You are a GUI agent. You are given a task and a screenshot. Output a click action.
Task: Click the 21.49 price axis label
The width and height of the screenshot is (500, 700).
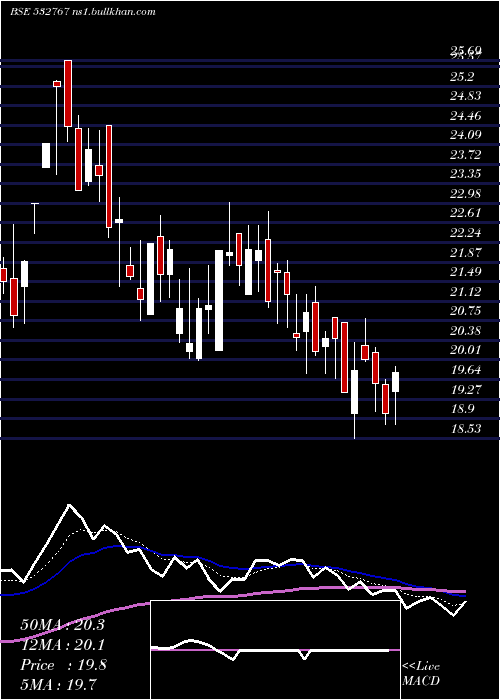click(466, 271)
